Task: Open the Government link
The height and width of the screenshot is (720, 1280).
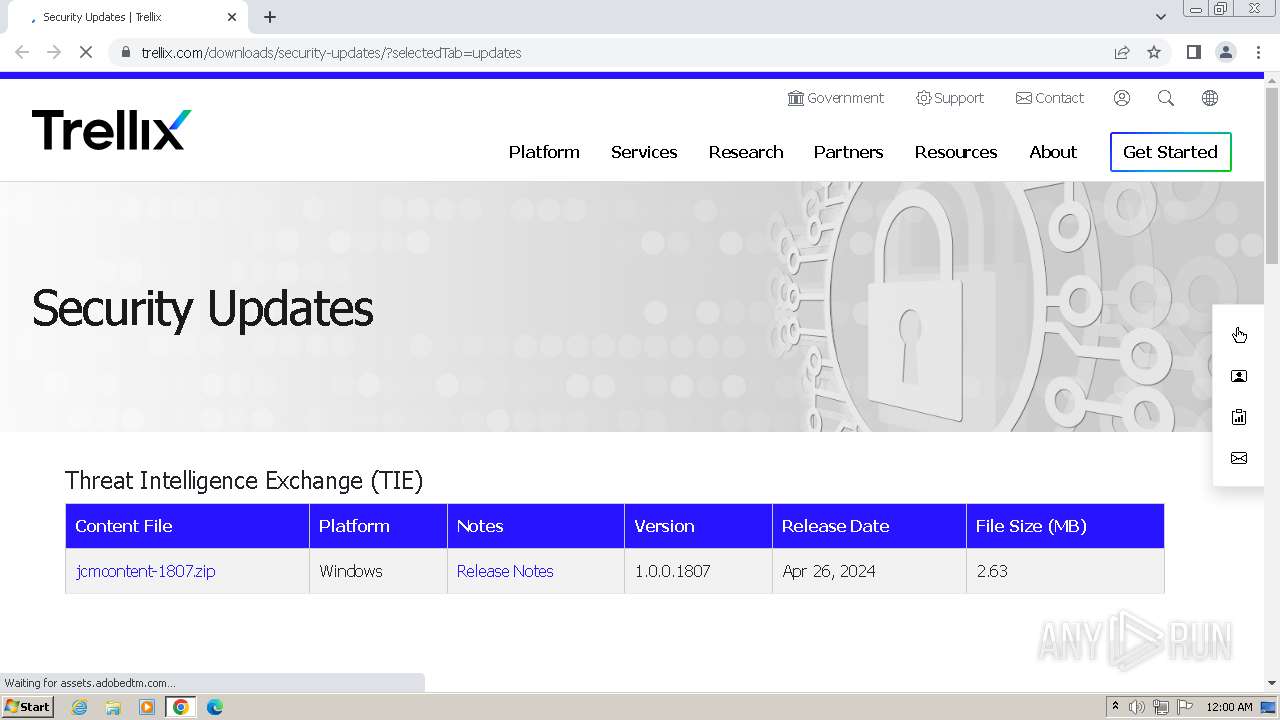Action: pyautogui.click(x=836, y=98)
